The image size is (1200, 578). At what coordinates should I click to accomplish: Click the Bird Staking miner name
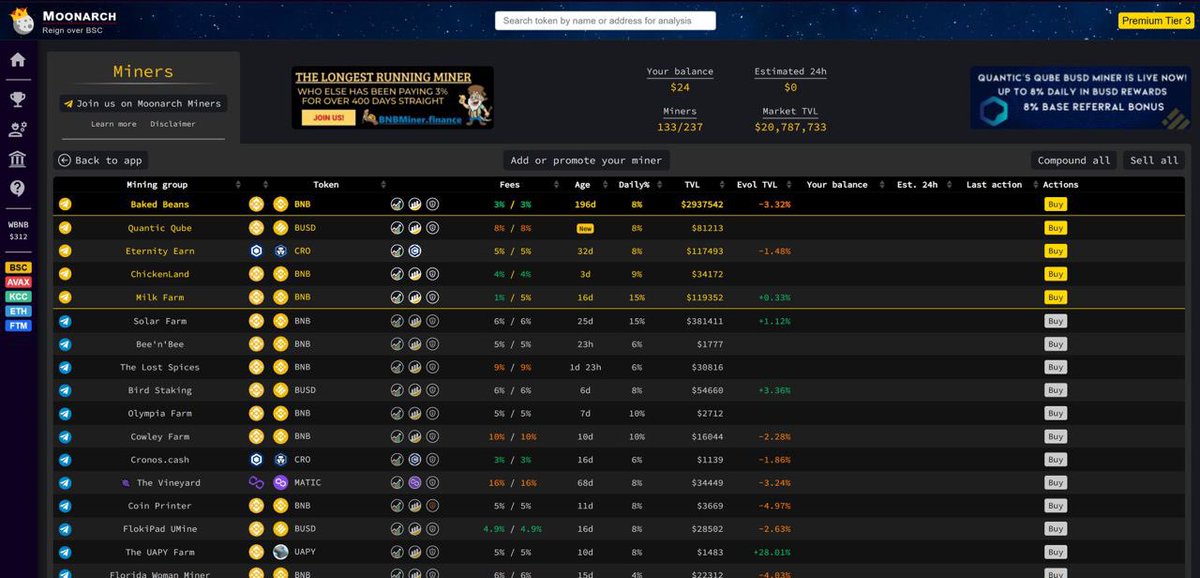pos(160,390)
